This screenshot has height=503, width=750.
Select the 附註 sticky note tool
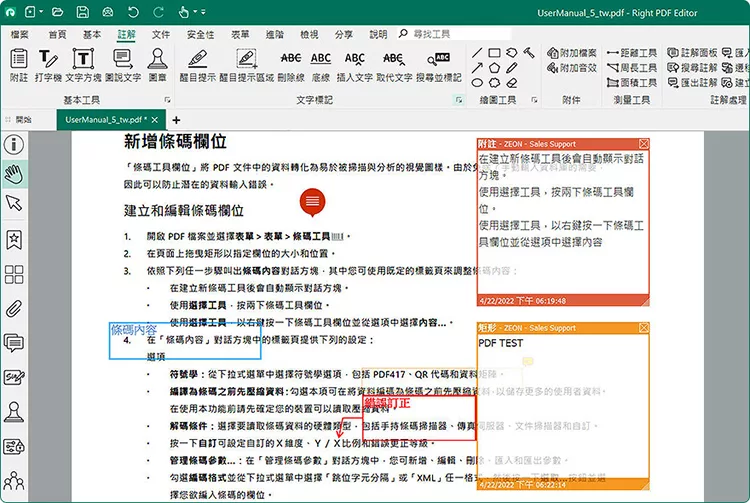(18, 64)
